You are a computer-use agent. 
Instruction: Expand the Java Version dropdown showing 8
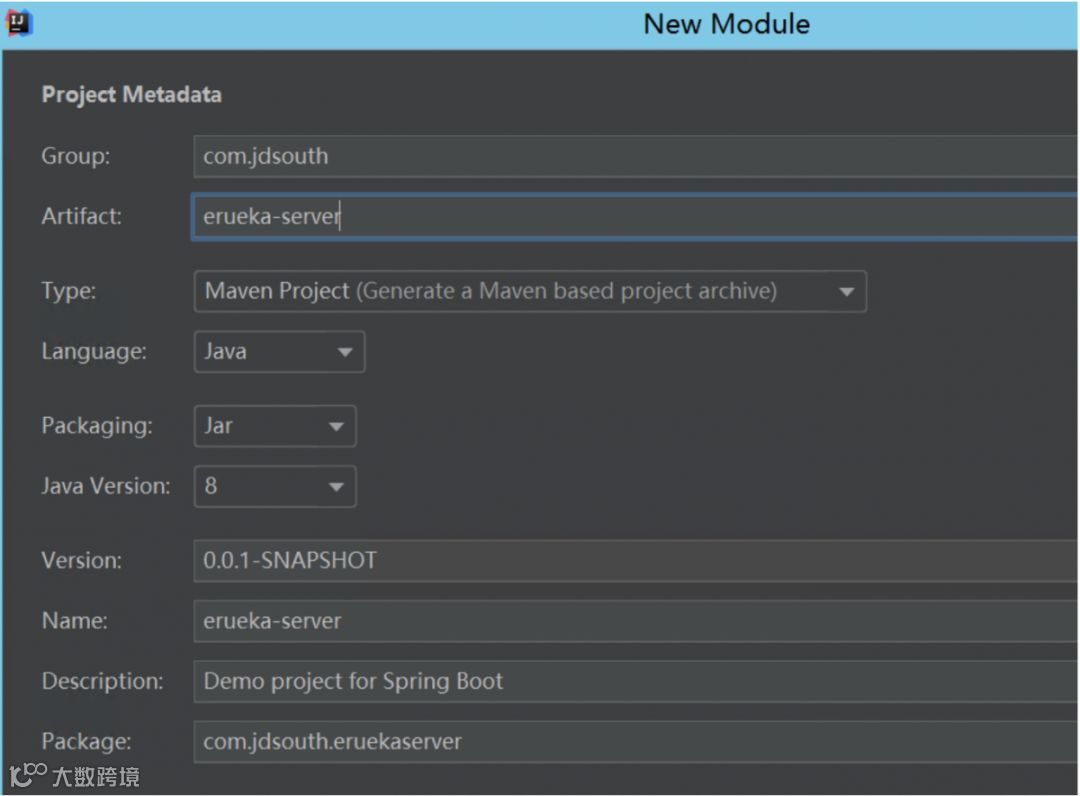274,486
